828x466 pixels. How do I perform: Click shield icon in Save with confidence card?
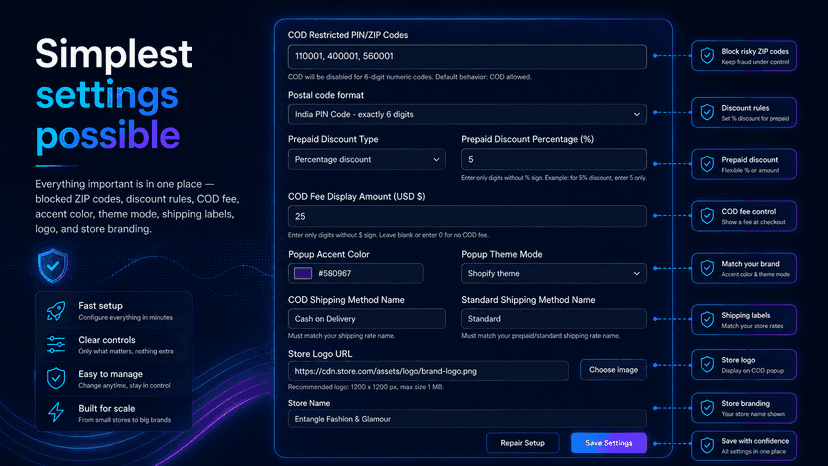click(x=707, y=445)
